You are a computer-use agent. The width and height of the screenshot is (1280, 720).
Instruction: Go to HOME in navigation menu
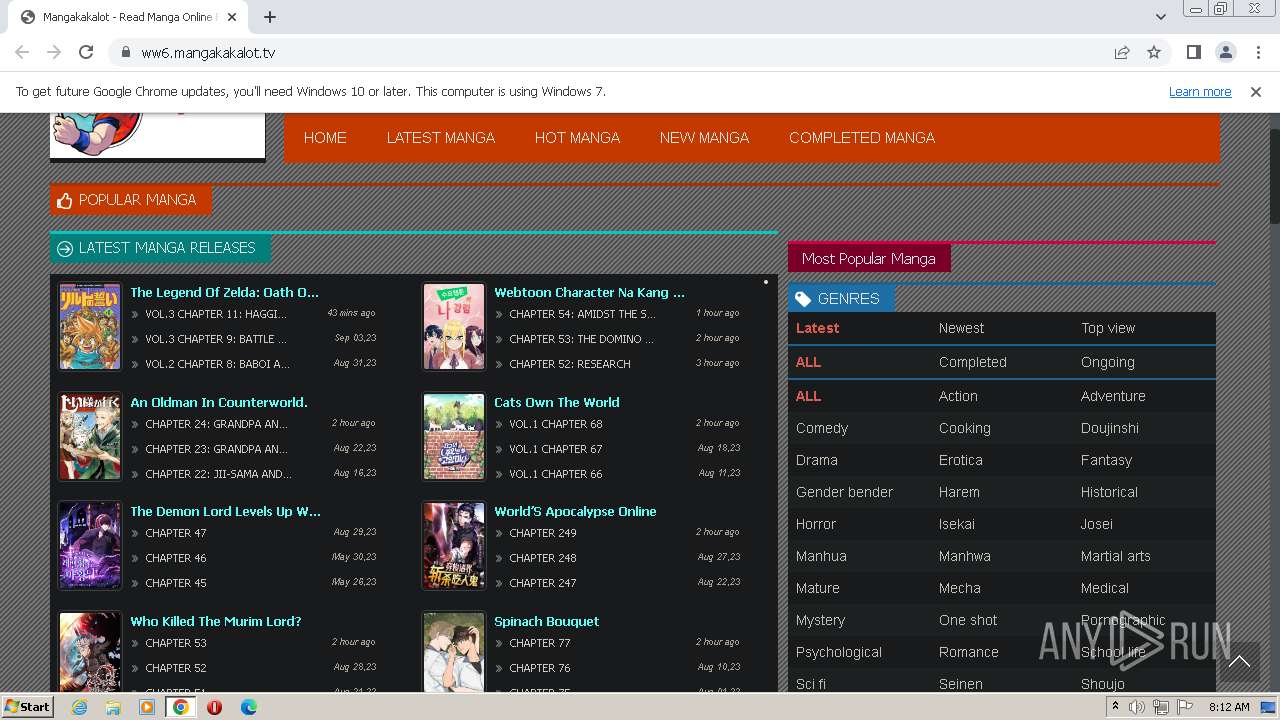pyautogui.click(x=325, y=138)
